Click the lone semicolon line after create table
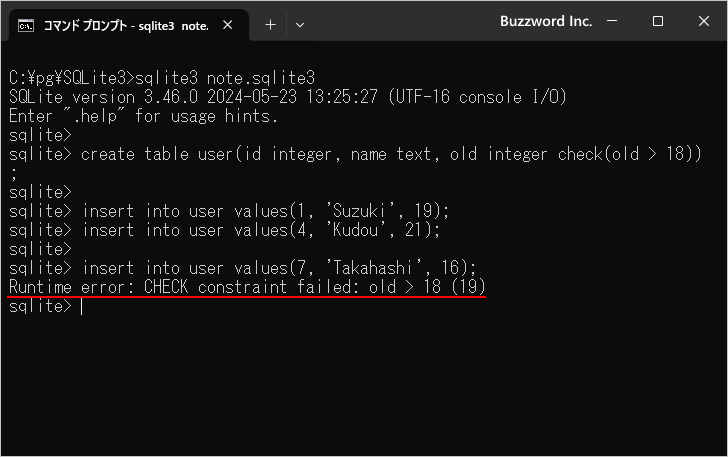Image resolution: width=728 pixels, height=457 pixels. pos(12,173)
